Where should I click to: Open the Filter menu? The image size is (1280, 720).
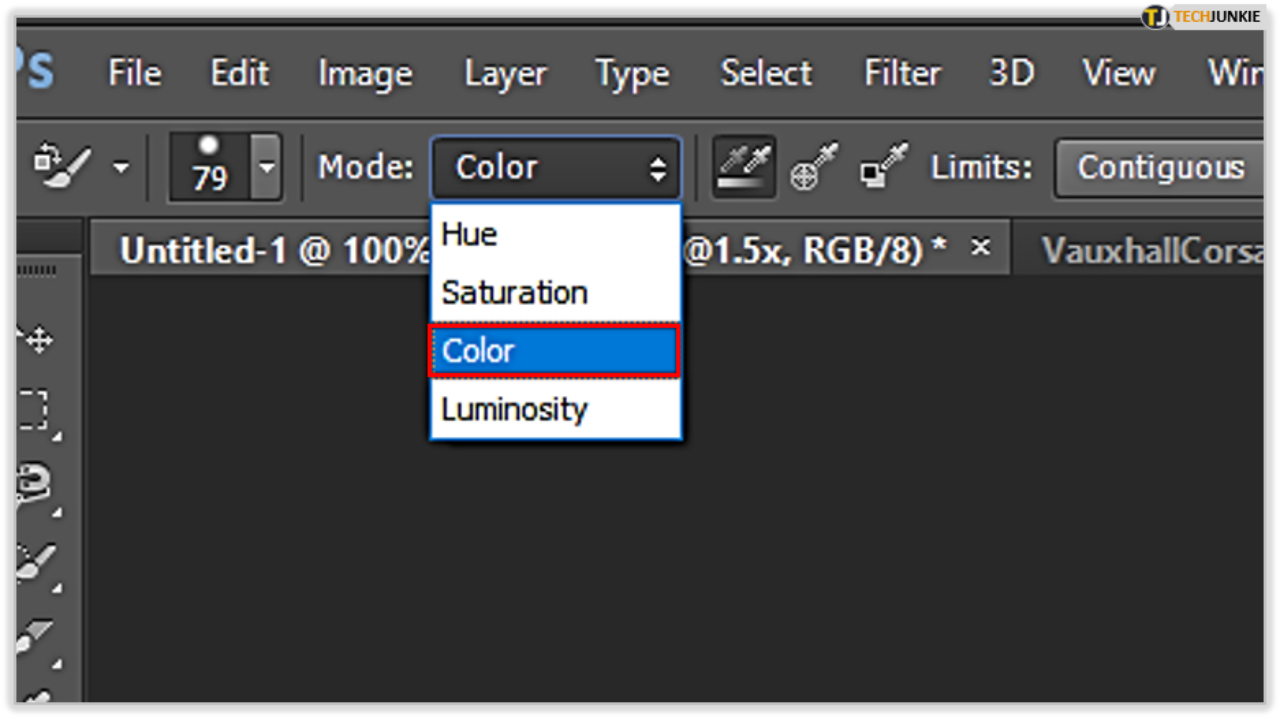[901, 73]
